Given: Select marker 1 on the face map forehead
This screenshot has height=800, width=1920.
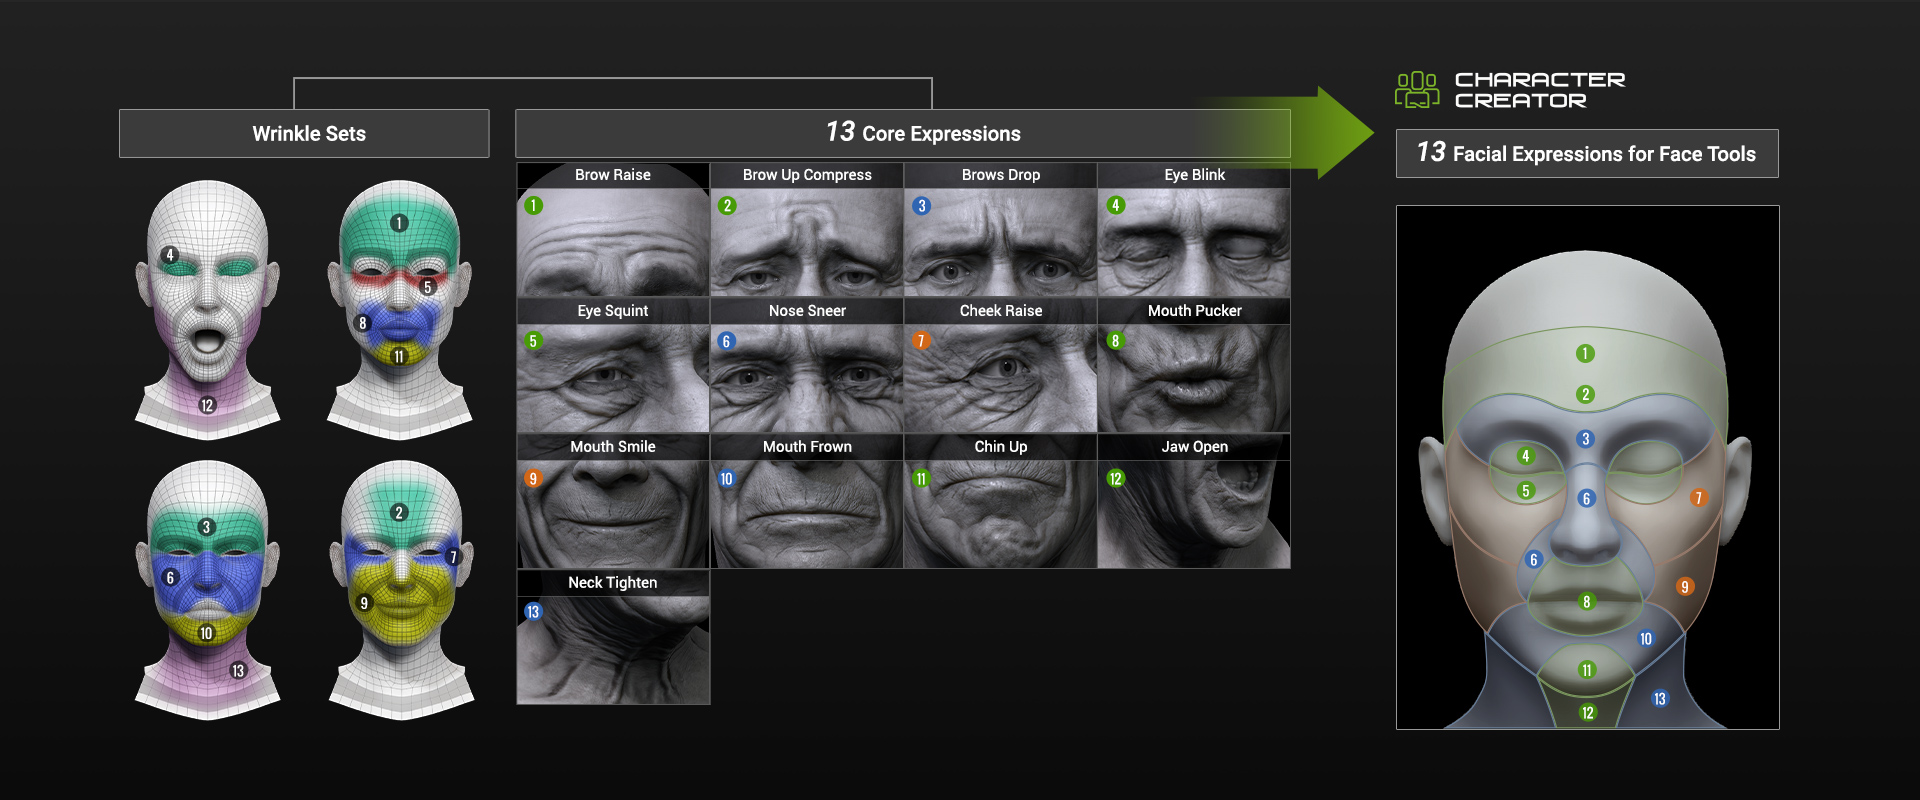Looking at the screenshot, I should tap(1585, 353).
